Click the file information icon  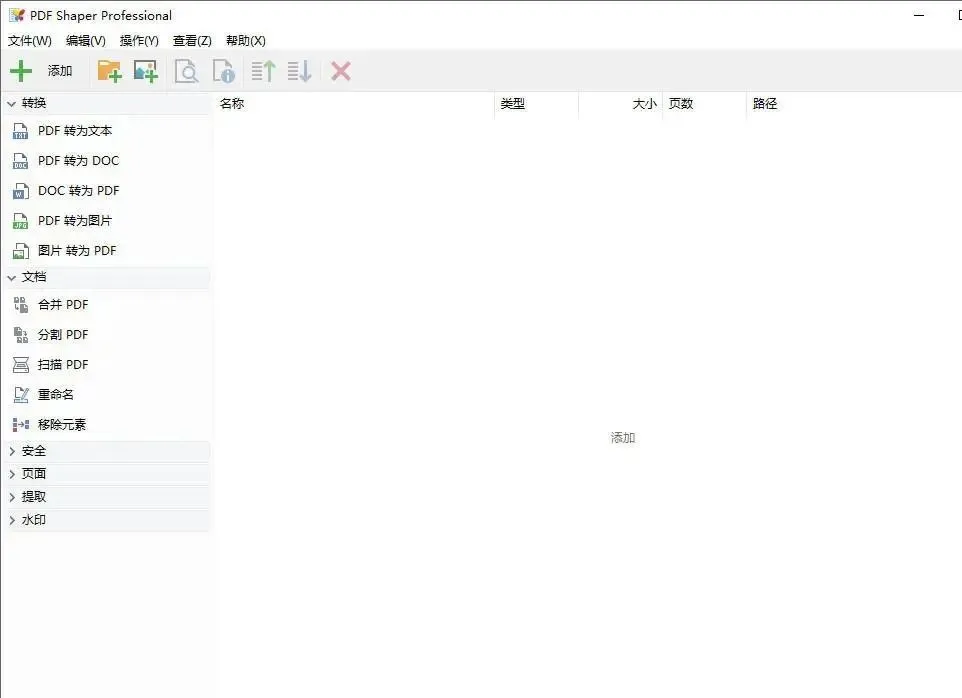click(224, 71)
